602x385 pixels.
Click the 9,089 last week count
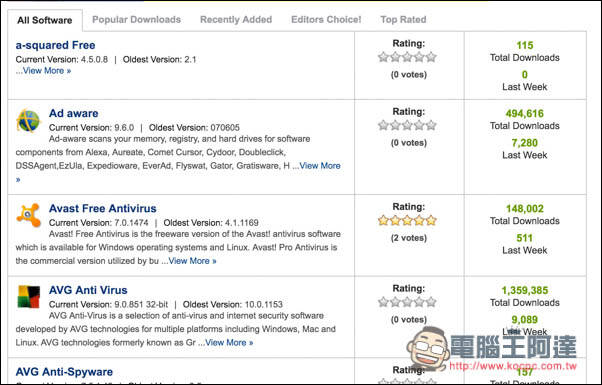point(524,320)
